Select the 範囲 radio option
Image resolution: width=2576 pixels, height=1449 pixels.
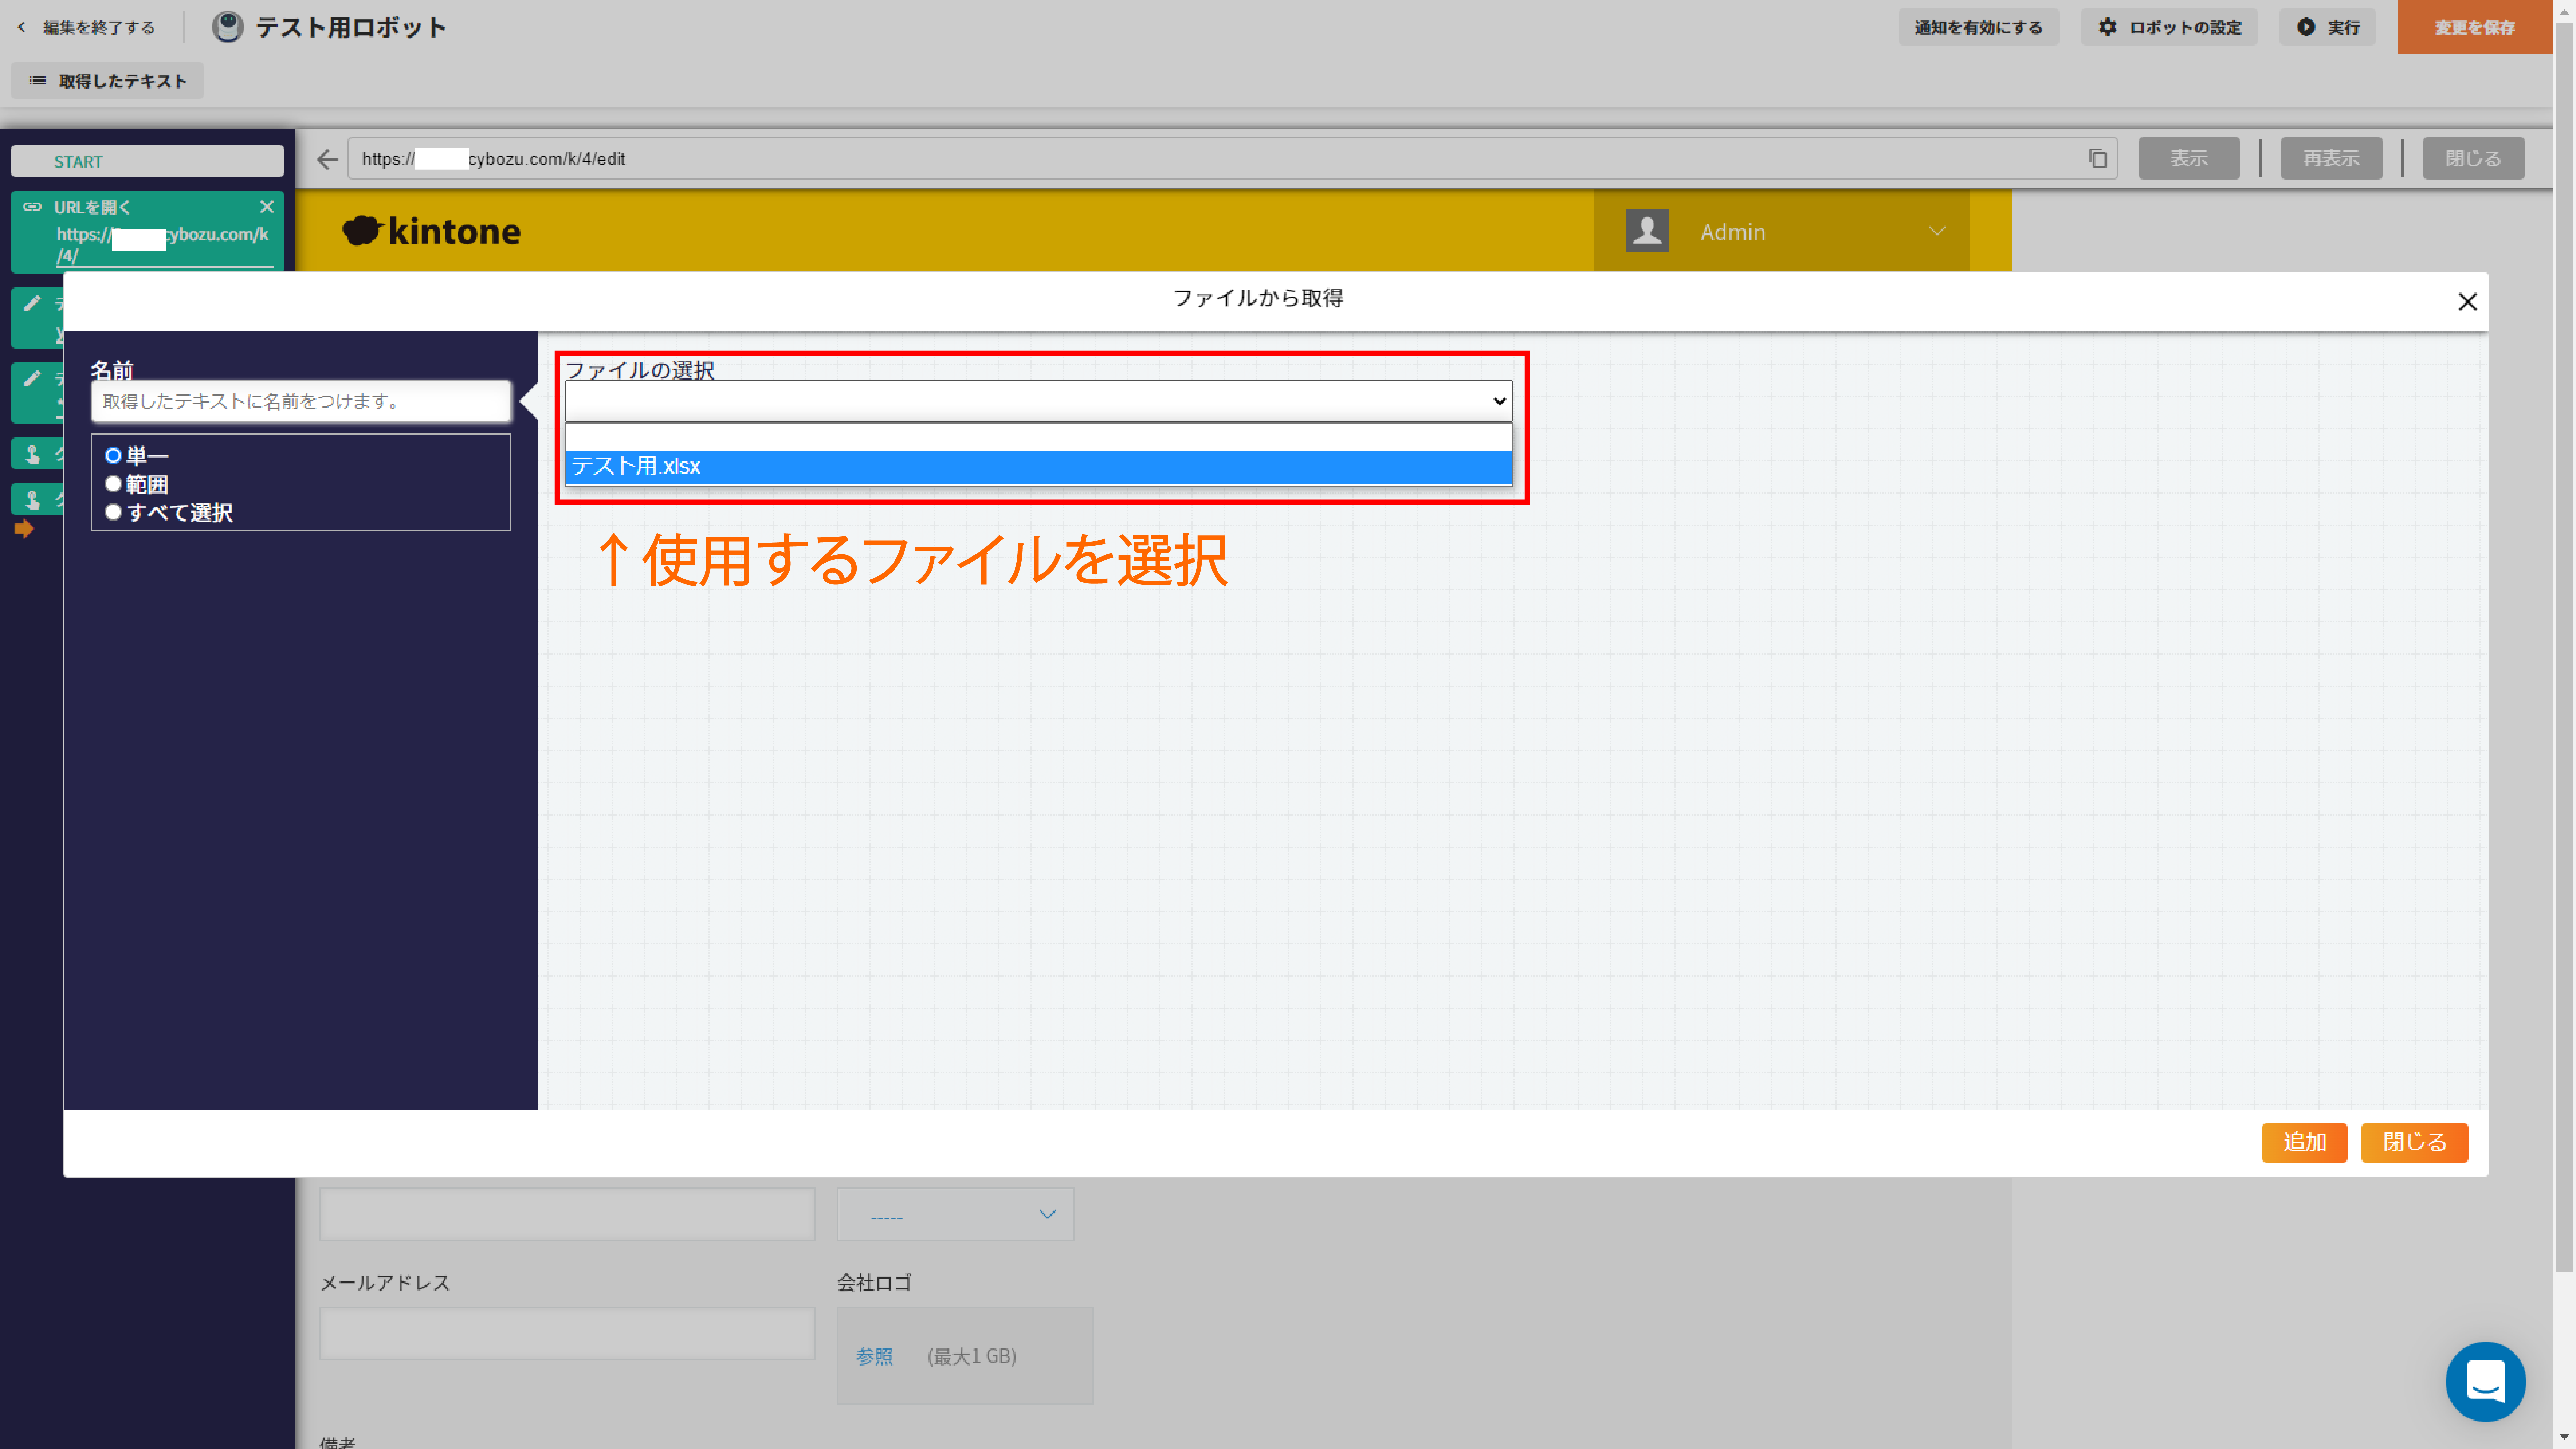tap(113, 484)
